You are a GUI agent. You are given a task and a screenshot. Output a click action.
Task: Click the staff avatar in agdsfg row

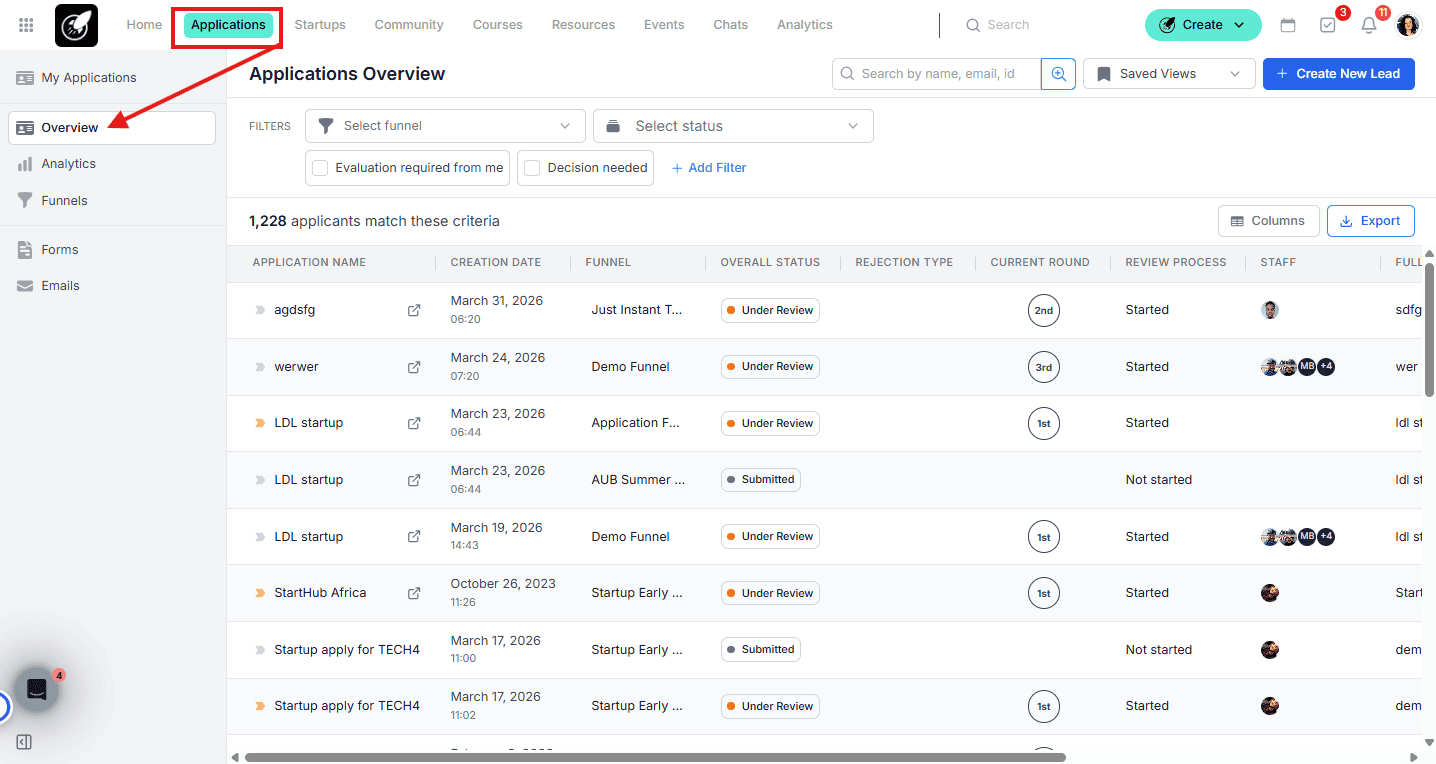pyautogui.click(x=1270, y=310)
